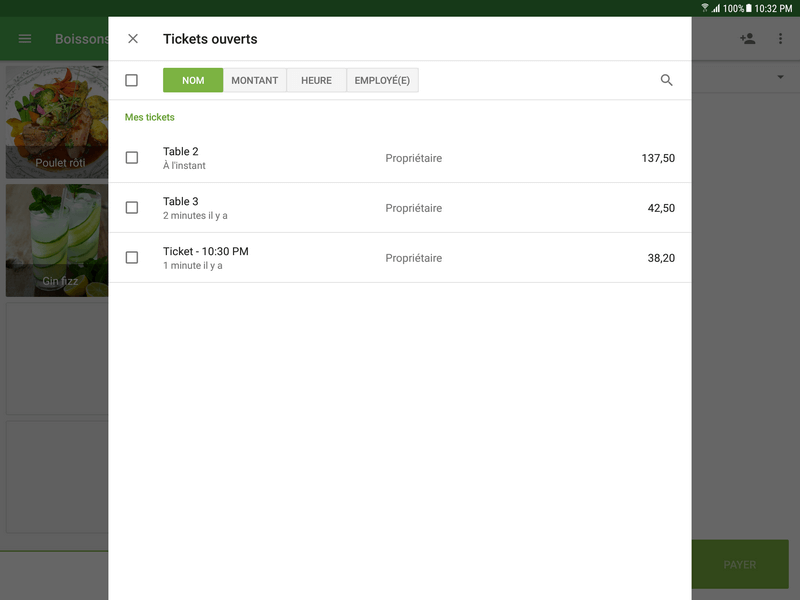Viewport: 800px width, 600px height.
Task: Open the navigation hamburger menu
Action: (x=24, y=38)
